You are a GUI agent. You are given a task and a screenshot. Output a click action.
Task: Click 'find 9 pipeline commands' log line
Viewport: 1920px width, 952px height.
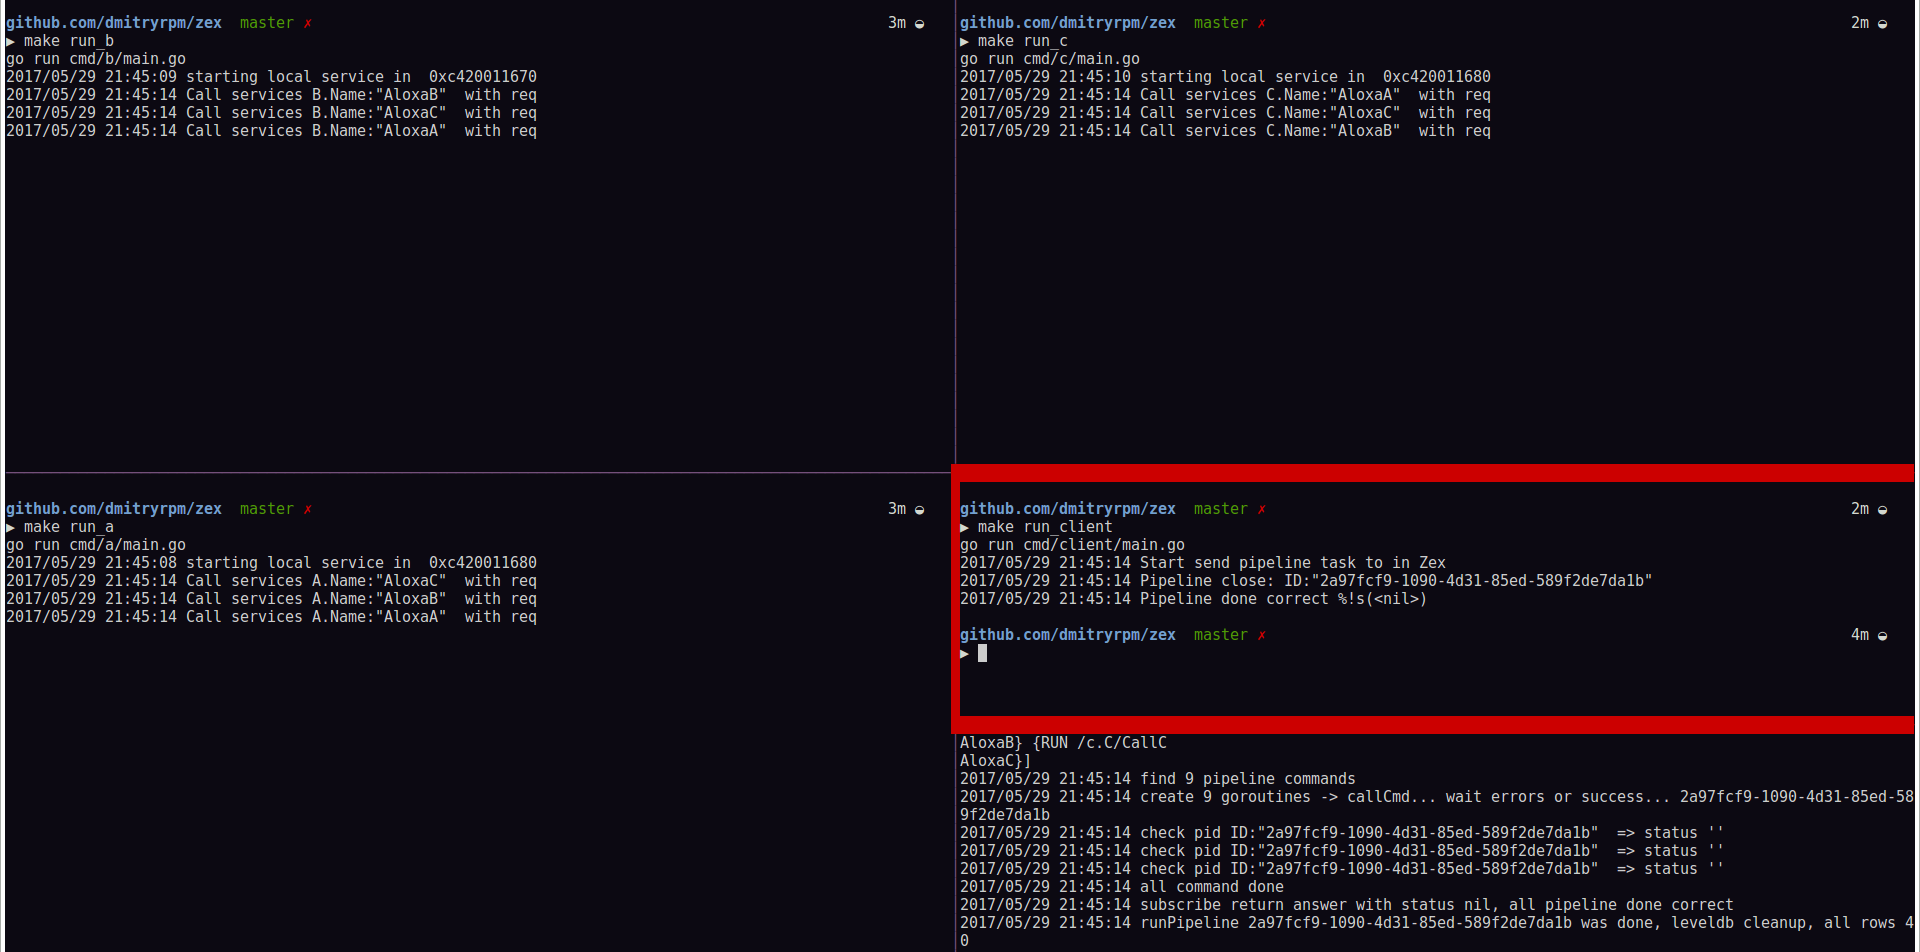point(1158,779)
